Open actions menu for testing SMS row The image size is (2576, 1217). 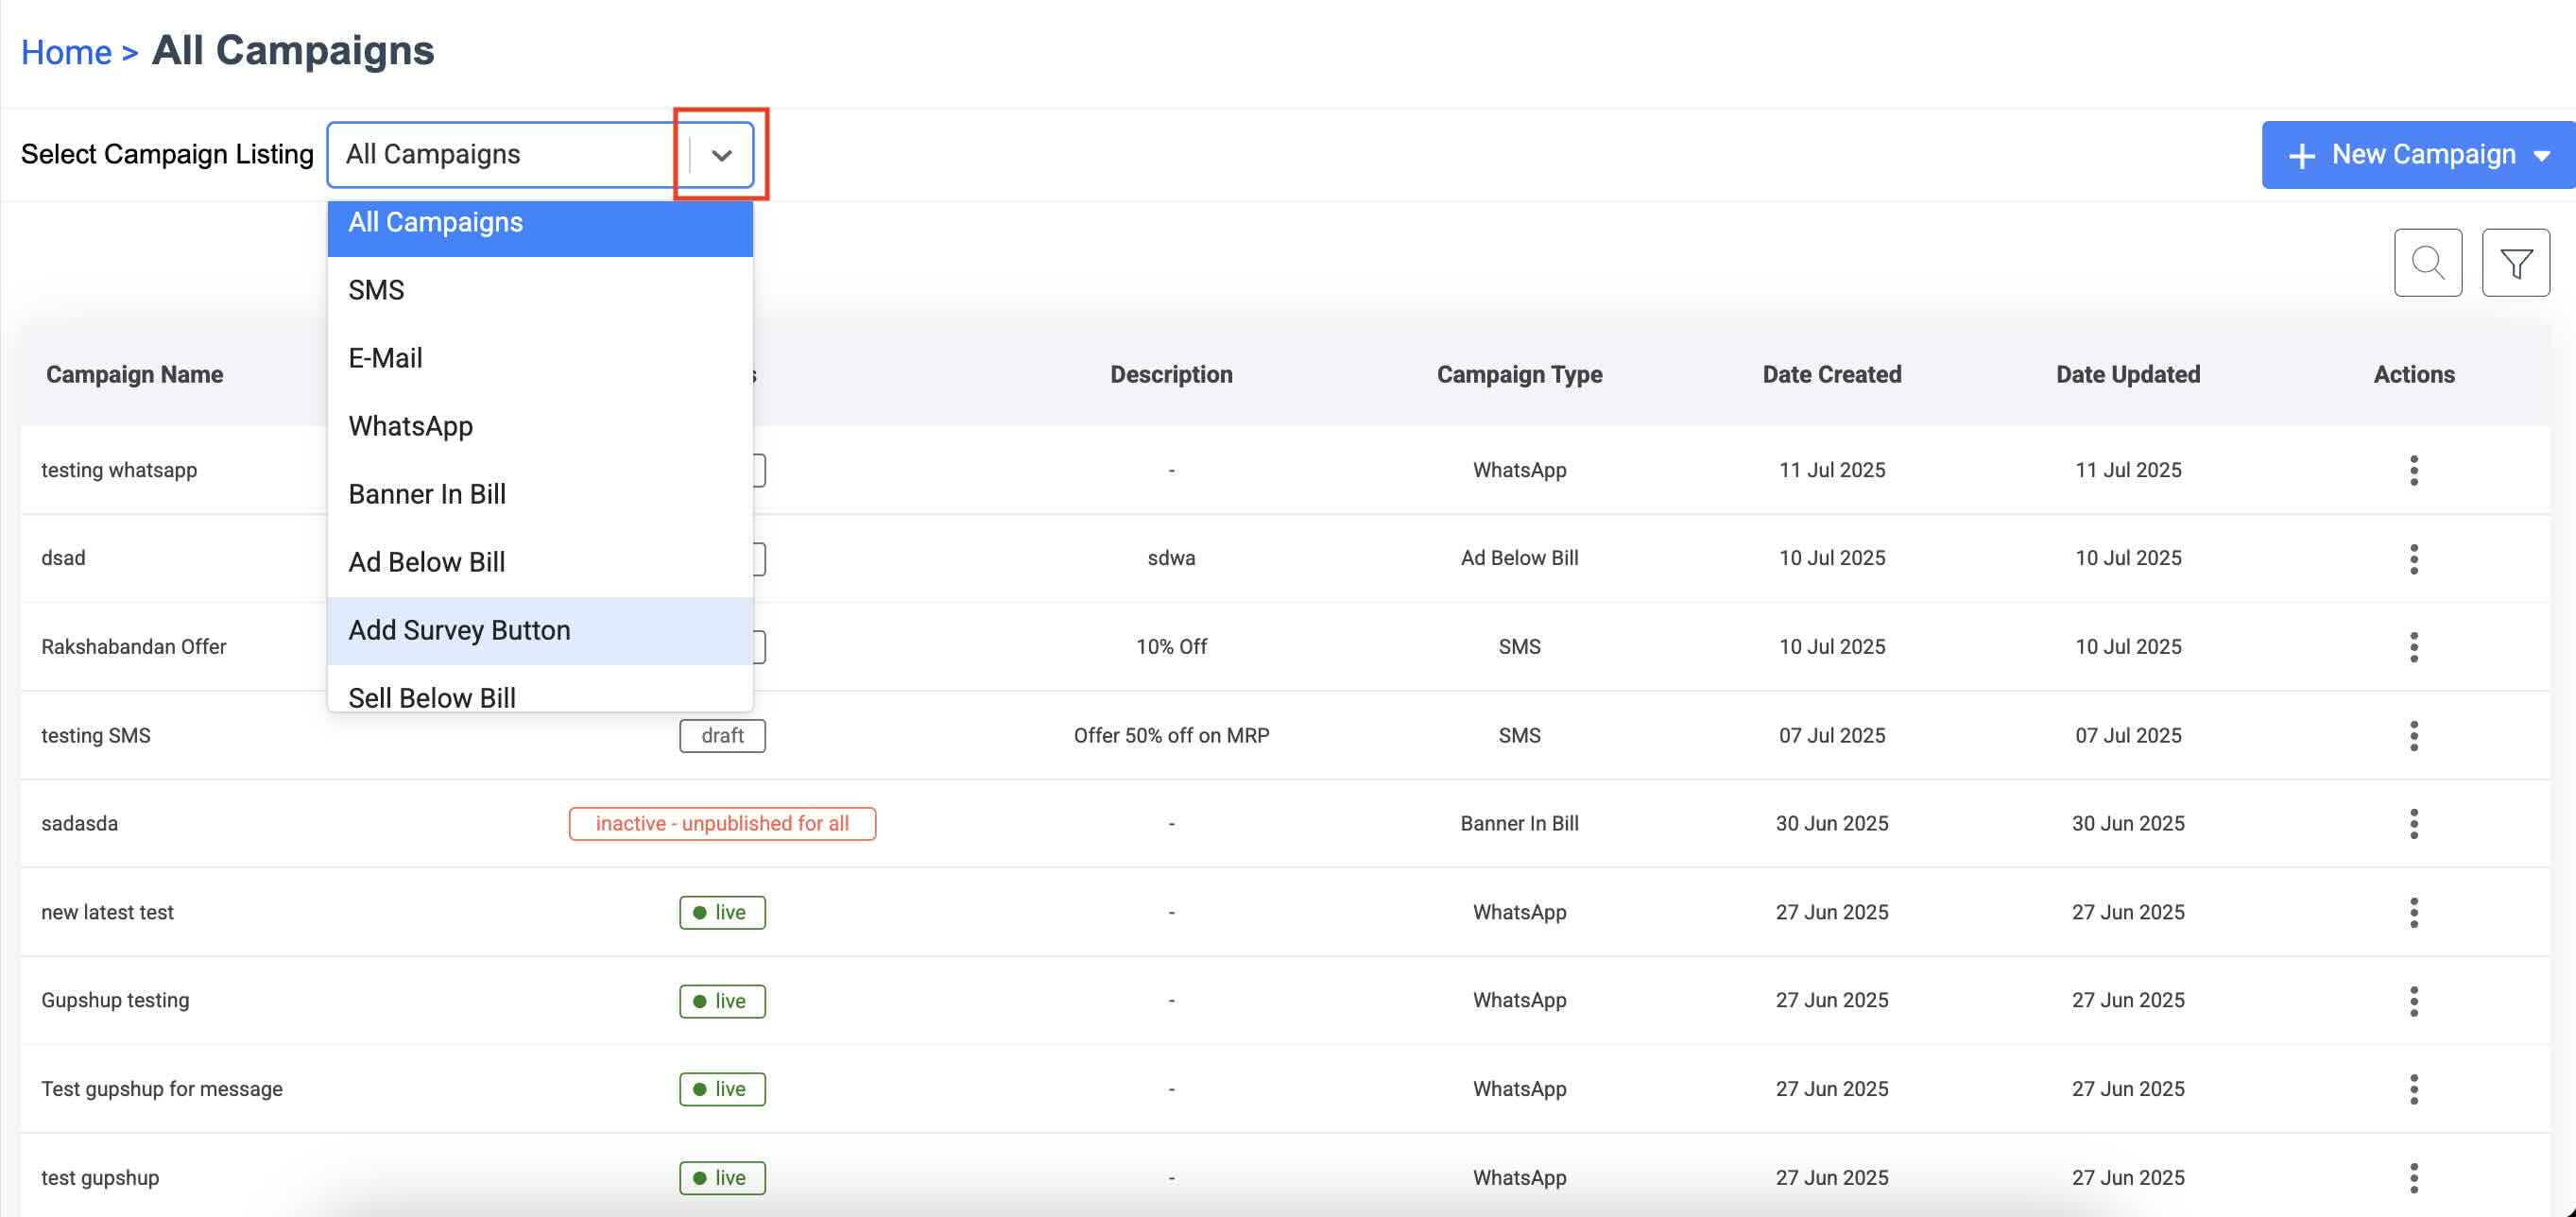tap(2413, 736)
